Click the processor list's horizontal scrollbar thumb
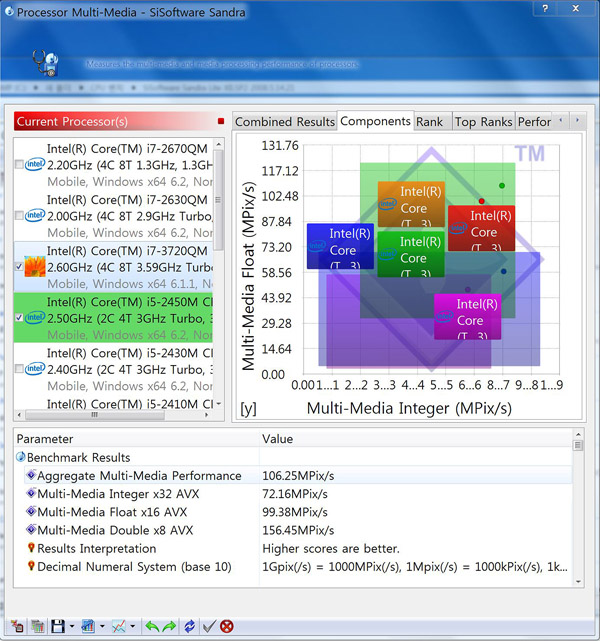600x641 pixels. tap(95, 415)
